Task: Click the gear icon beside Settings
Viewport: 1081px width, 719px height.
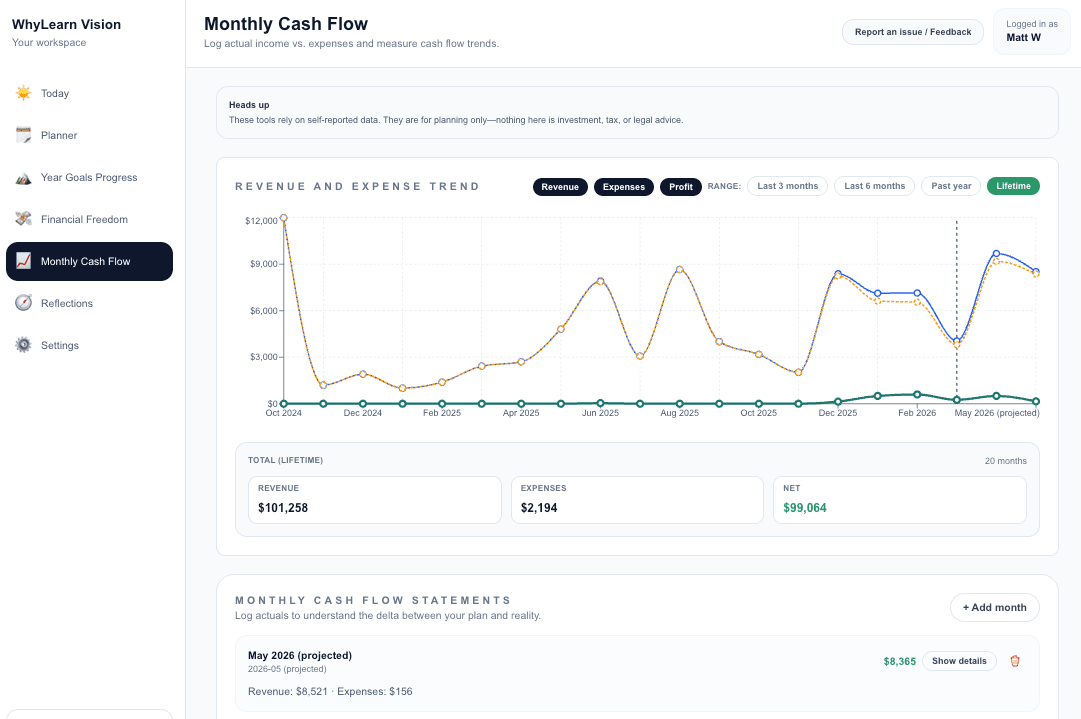Action: [x=23, y=345]
